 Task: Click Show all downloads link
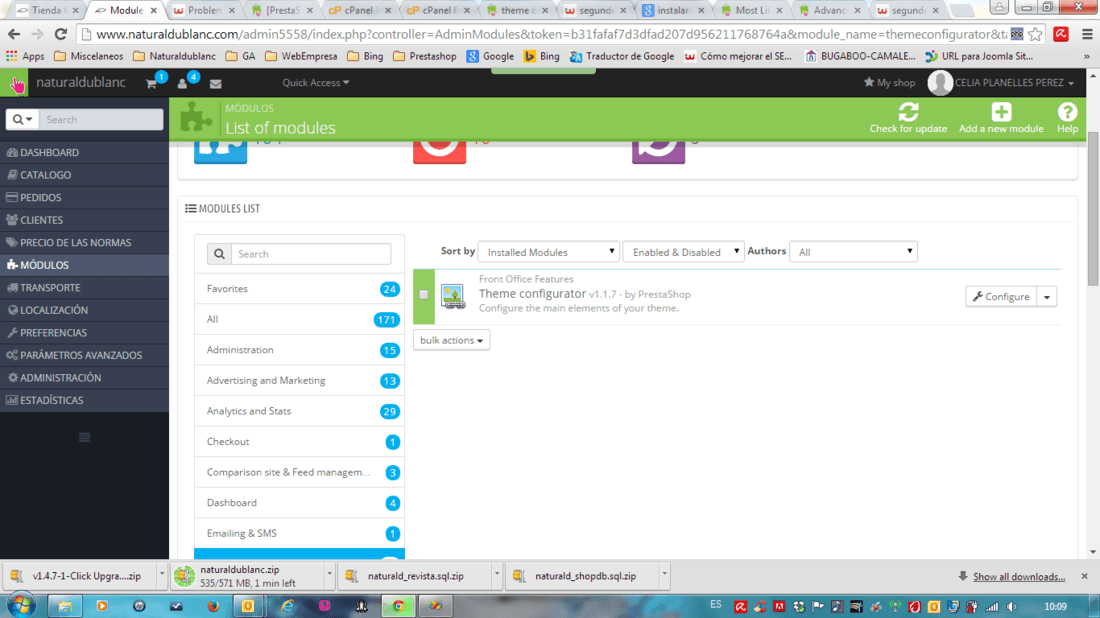pos(1019,577)
